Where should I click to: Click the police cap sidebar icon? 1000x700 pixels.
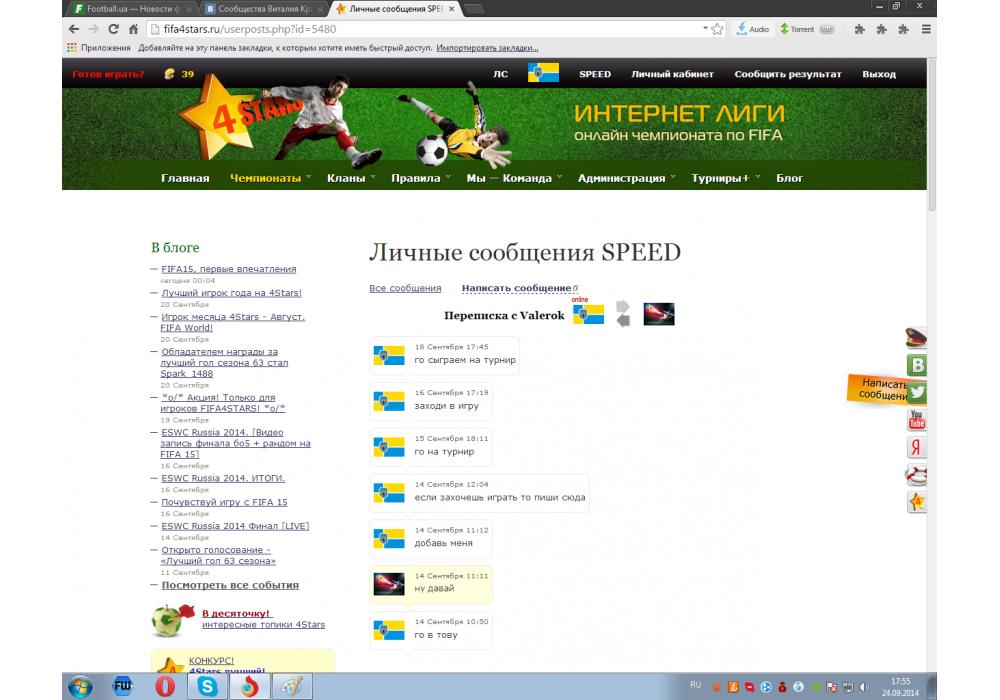click(916, 338)
